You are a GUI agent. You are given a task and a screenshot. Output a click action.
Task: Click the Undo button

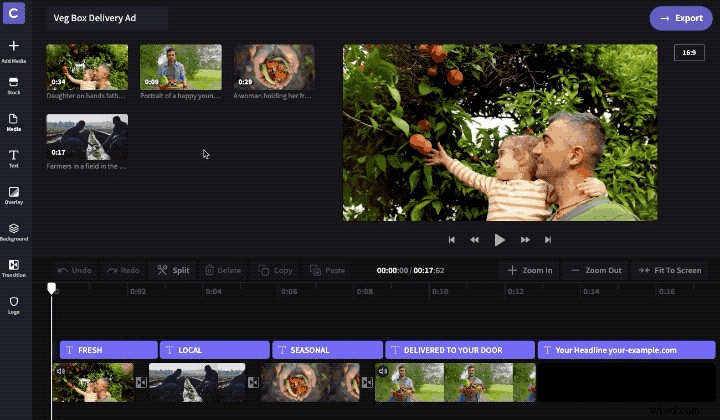coord(75,270)
